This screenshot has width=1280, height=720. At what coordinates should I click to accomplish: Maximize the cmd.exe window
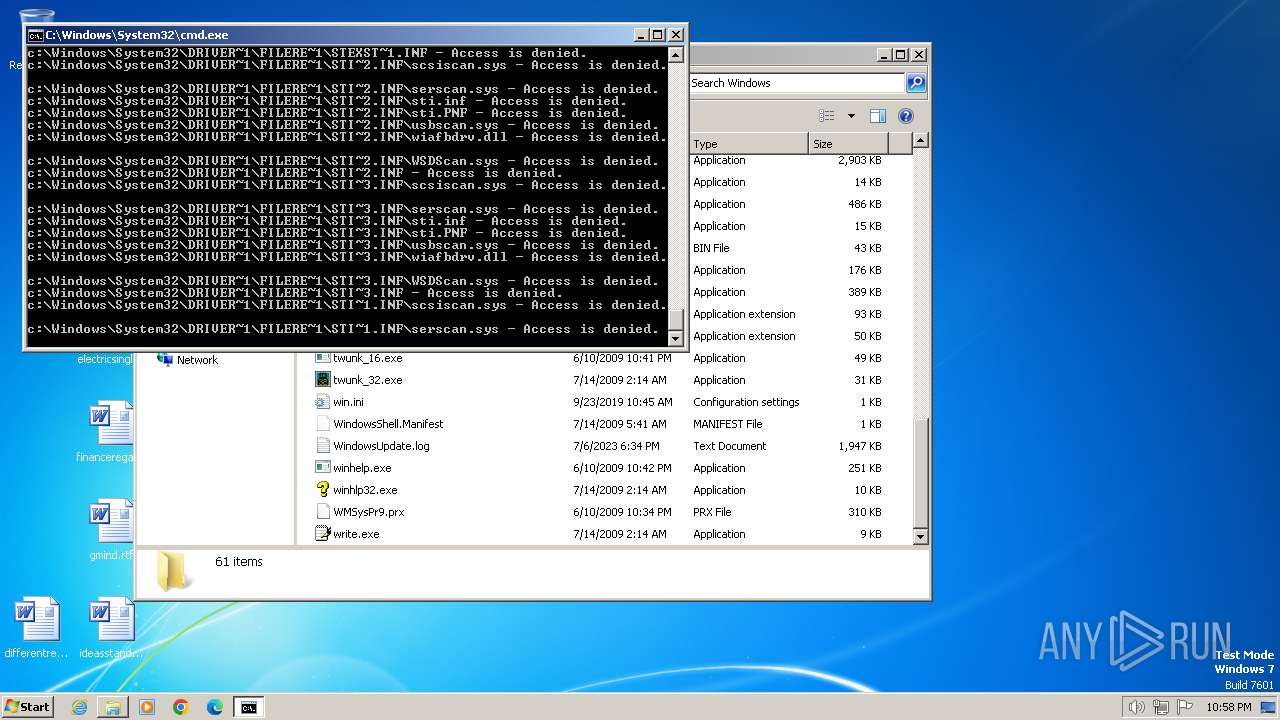tap(657, 35)
